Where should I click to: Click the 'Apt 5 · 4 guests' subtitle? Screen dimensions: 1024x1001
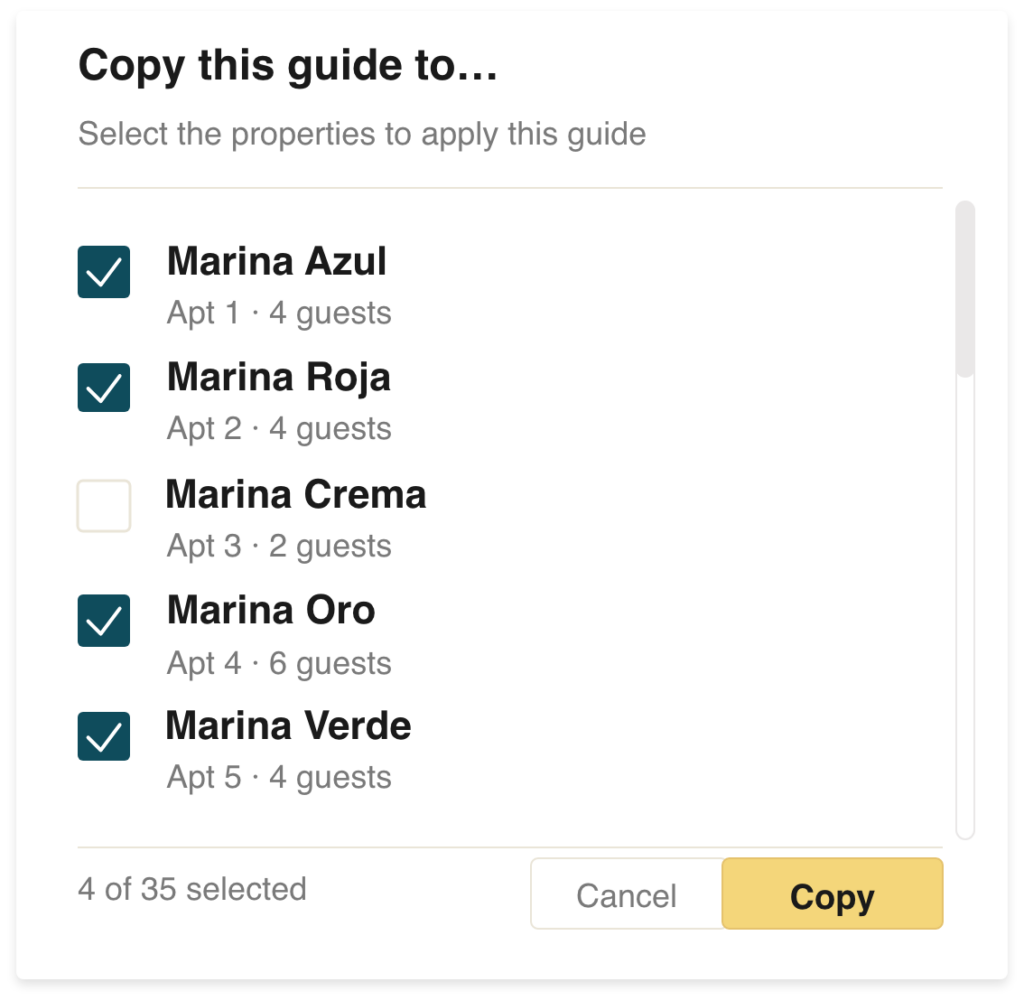(279, 778)
